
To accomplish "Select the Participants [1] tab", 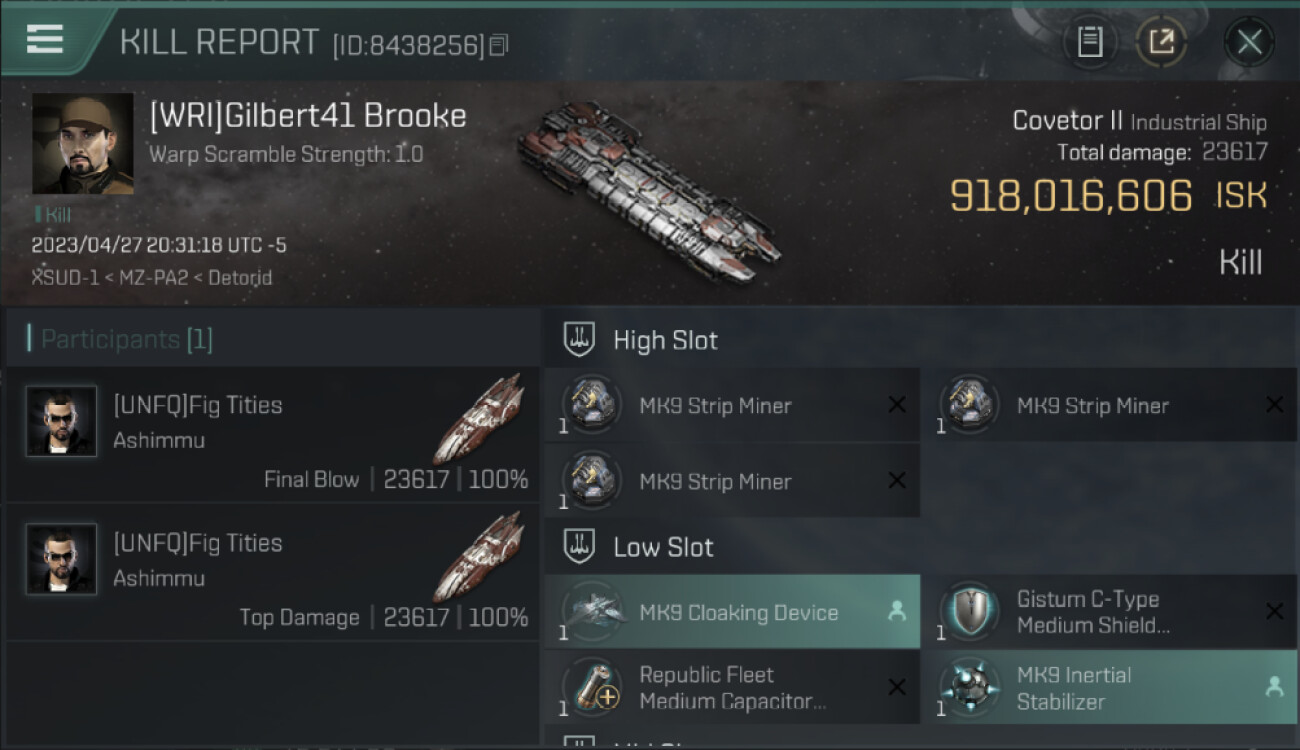I will pyautogui.click(x=127, y=339).
